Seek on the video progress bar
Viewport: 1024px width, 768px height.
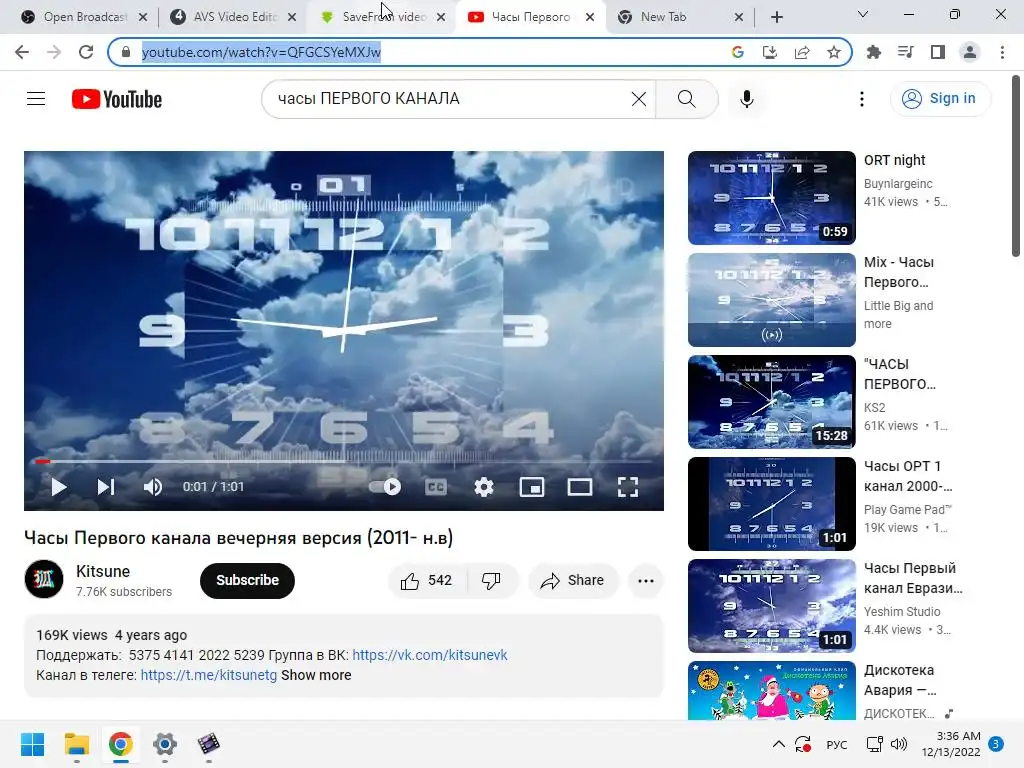pos(344,461)
